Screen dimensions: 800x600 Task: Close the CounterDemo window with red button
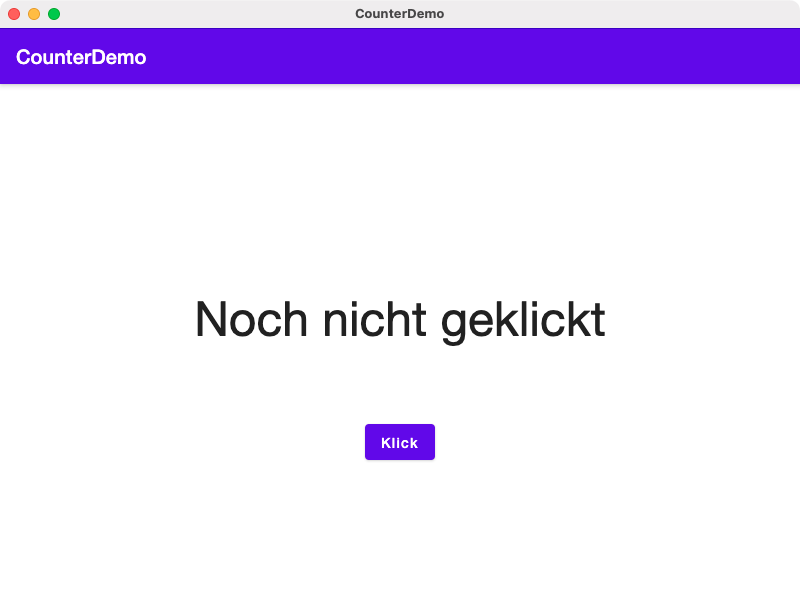pyautogui.click(x=14, y=14)
